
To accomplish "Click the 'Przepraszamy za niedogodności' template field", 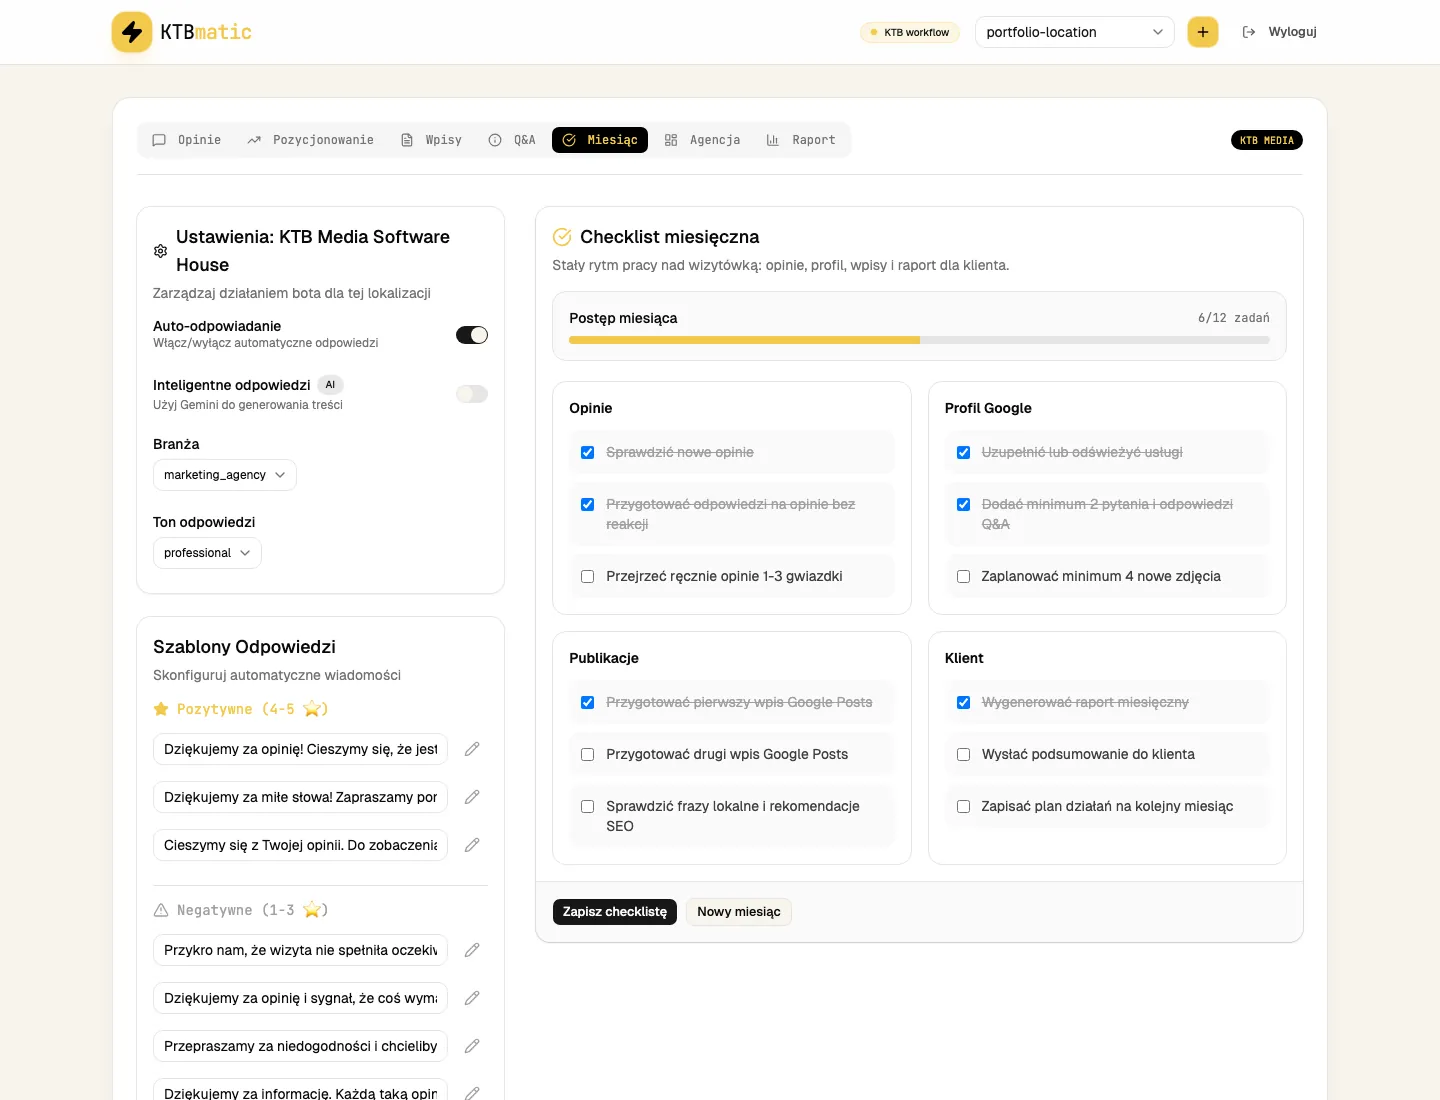I will pyautogui.click(x=300, y=1046).
